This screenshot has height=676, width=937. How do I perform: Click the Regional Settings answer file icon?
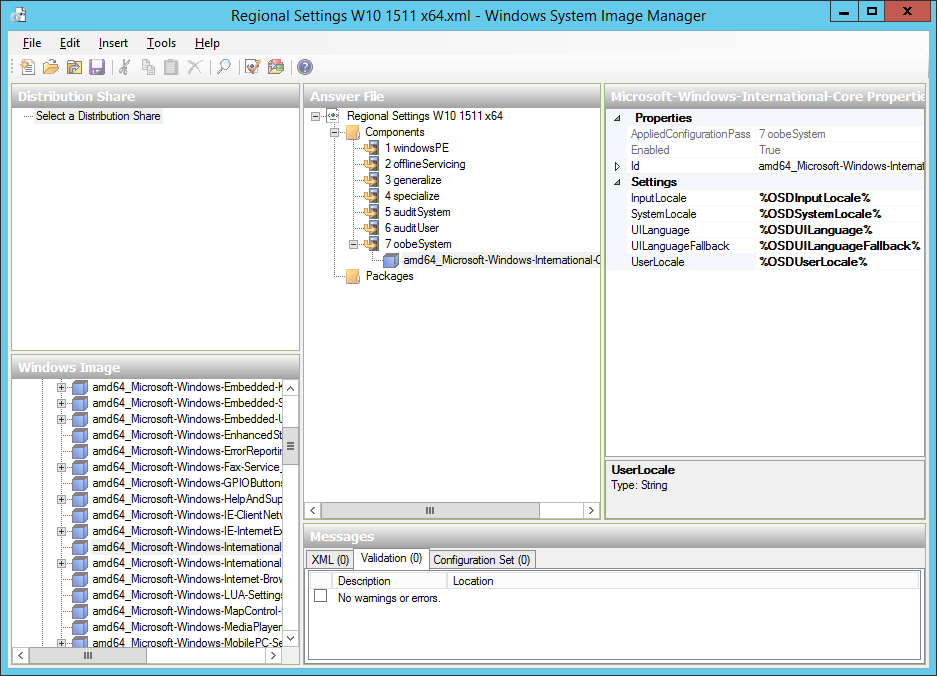click(x=333, y=116)
